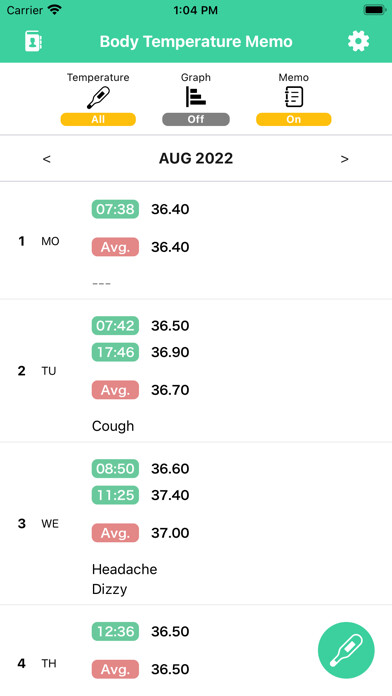Open the 17:46 reading of 36.90

(140, 352)
